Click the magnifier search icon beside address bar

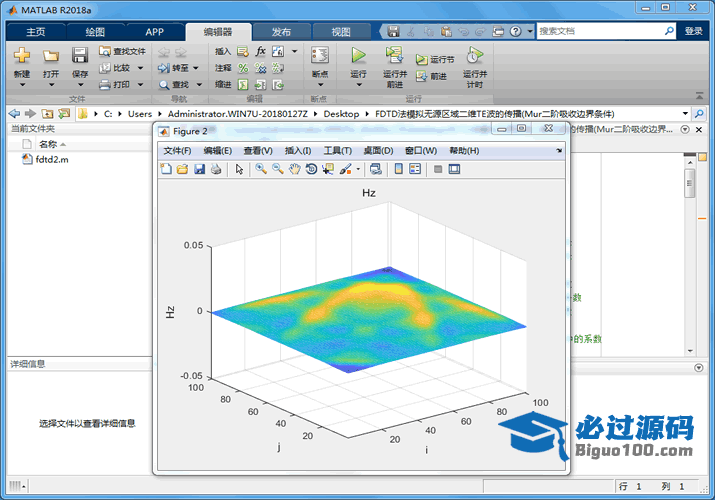click(x=699, y=113)
